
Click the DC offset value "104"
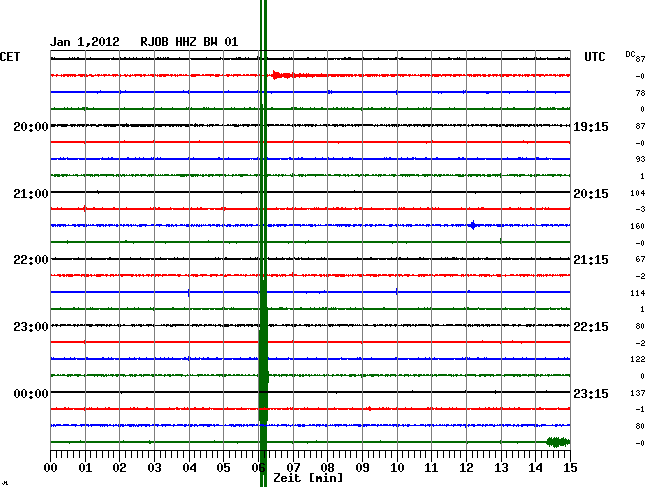point(638,193)
